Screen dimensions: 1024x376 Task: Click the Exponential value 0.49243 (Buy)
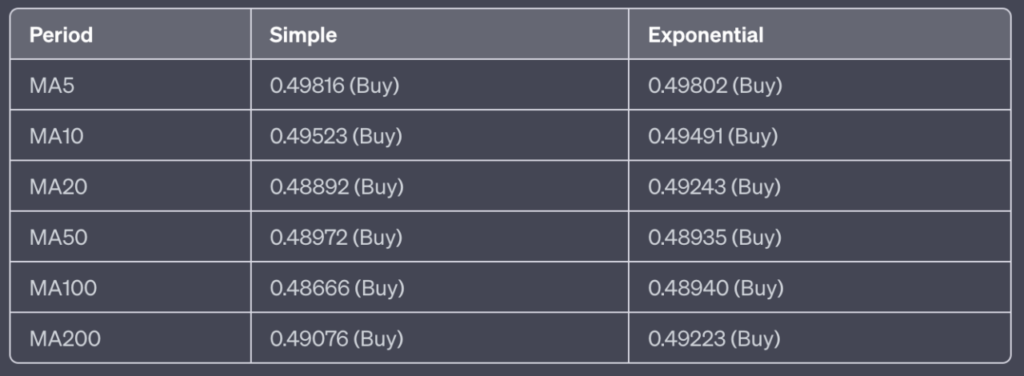[x=714, y=188]
